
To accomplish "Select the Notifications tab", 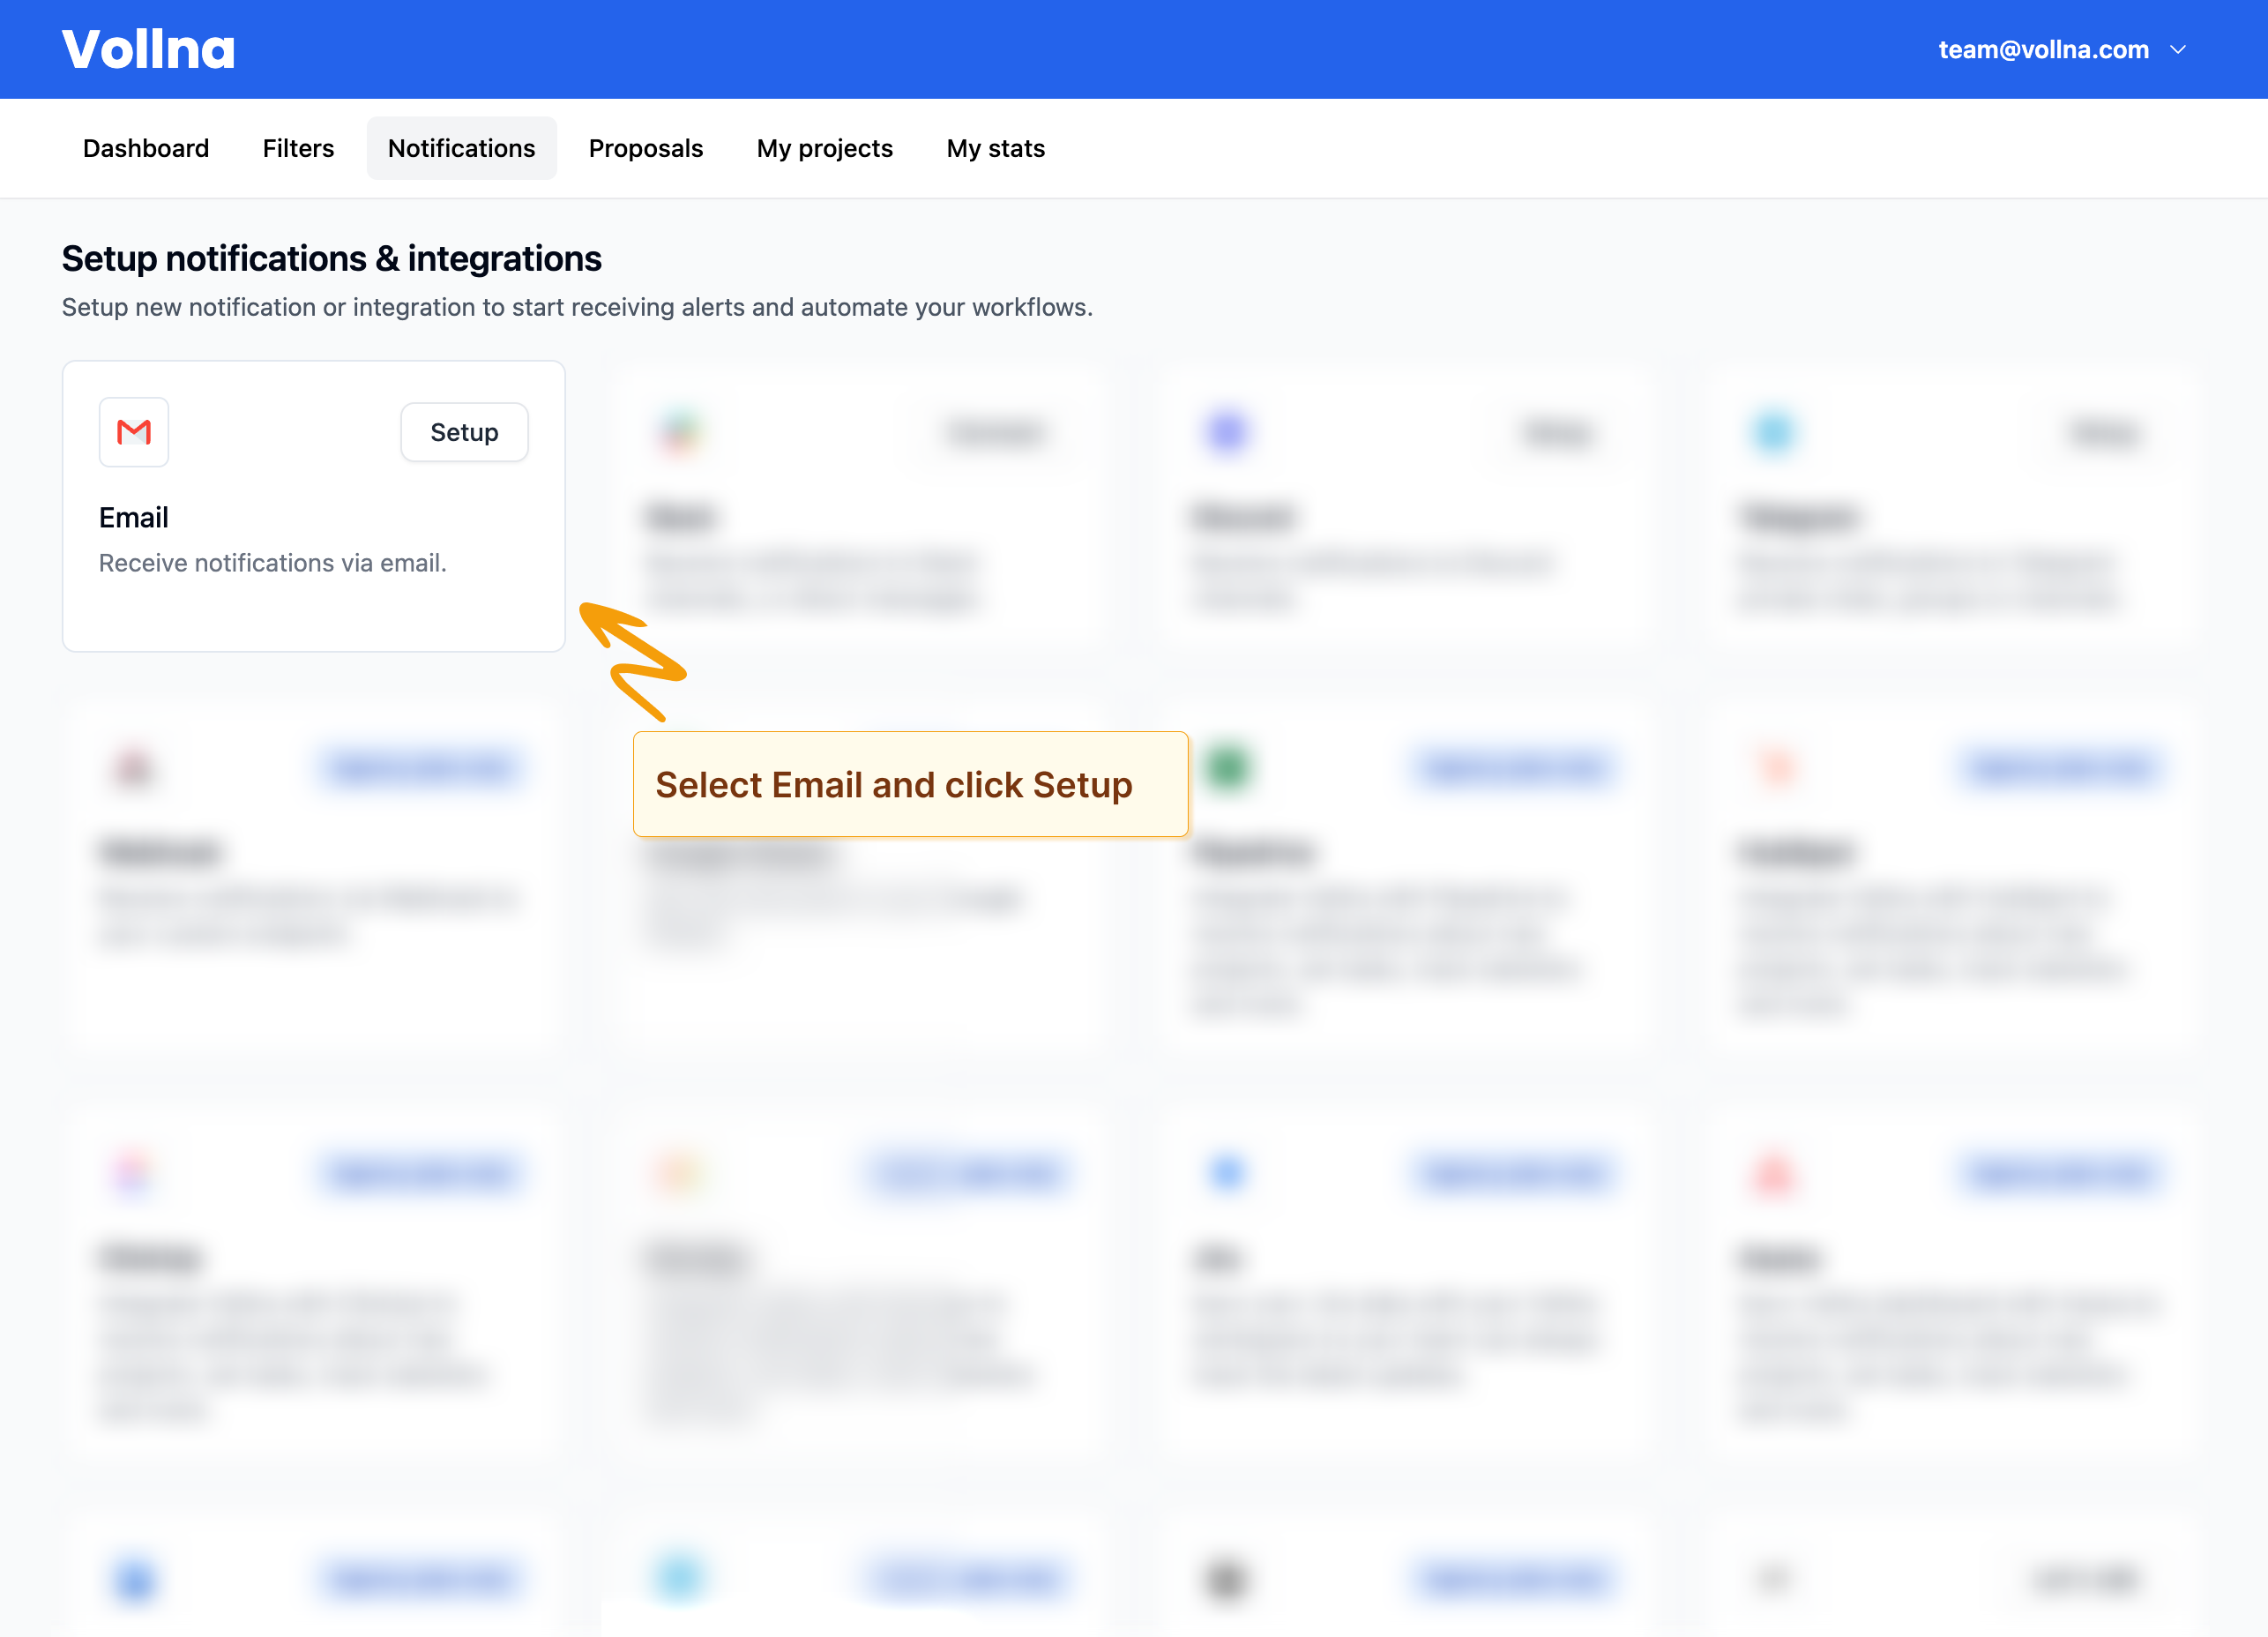I will tap(461, 148).
